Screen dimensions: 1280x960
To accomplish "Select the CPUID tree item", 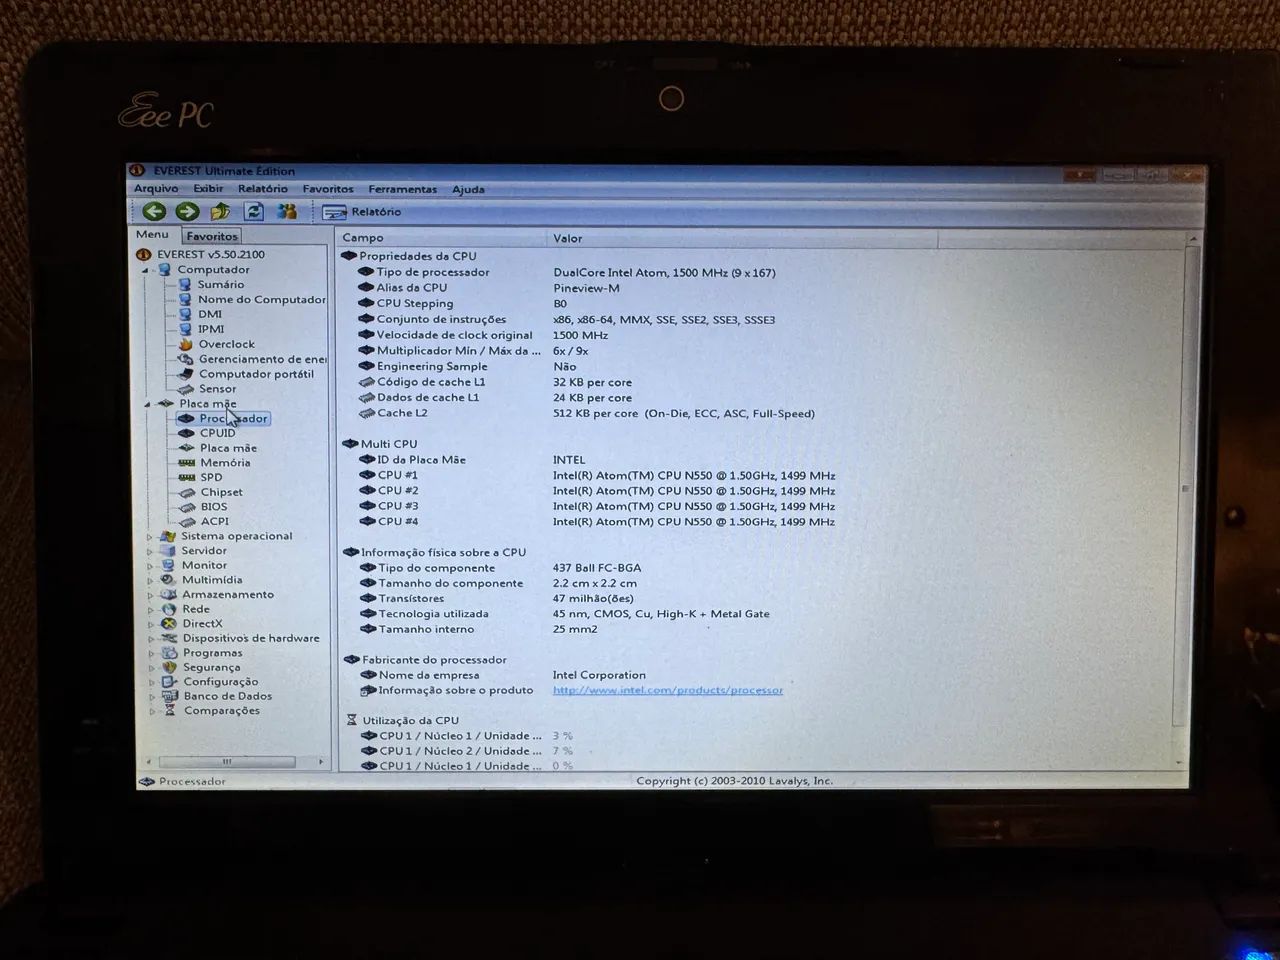I will point(216,433).
